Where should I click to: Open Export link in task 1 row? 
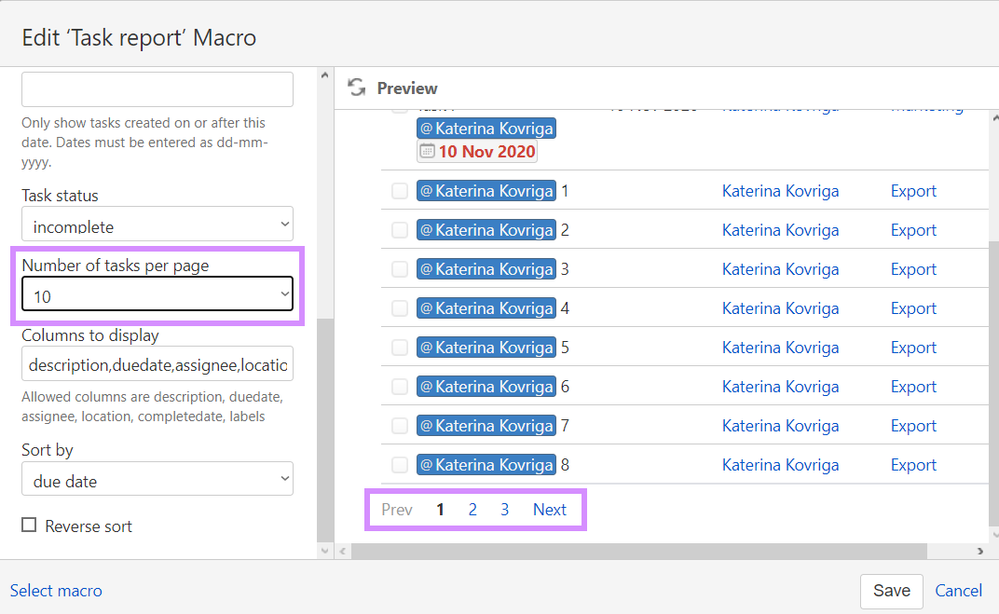coord(913,191)
